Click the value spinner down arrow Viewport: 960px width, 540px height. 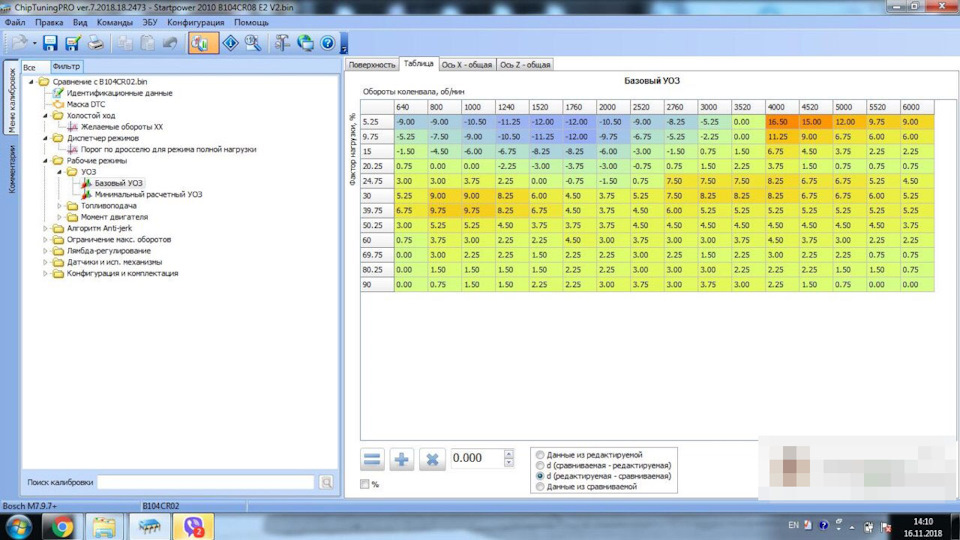click(509, 463)
